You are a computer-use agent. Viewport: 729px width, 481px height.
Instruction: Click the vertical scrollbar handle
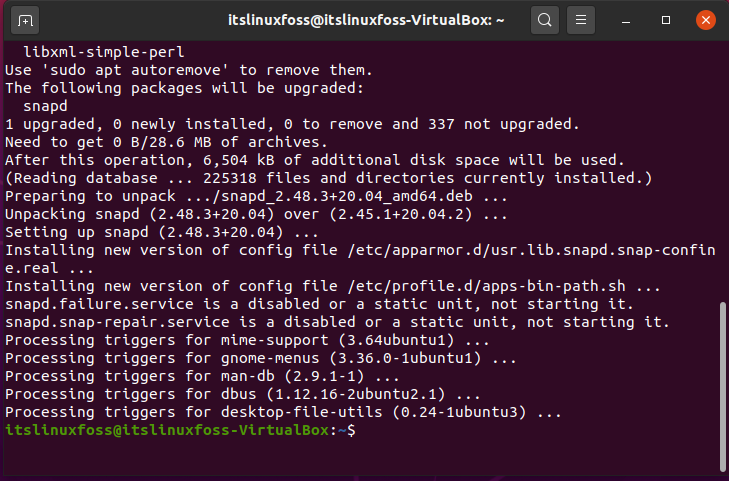(x=722, y=387)
